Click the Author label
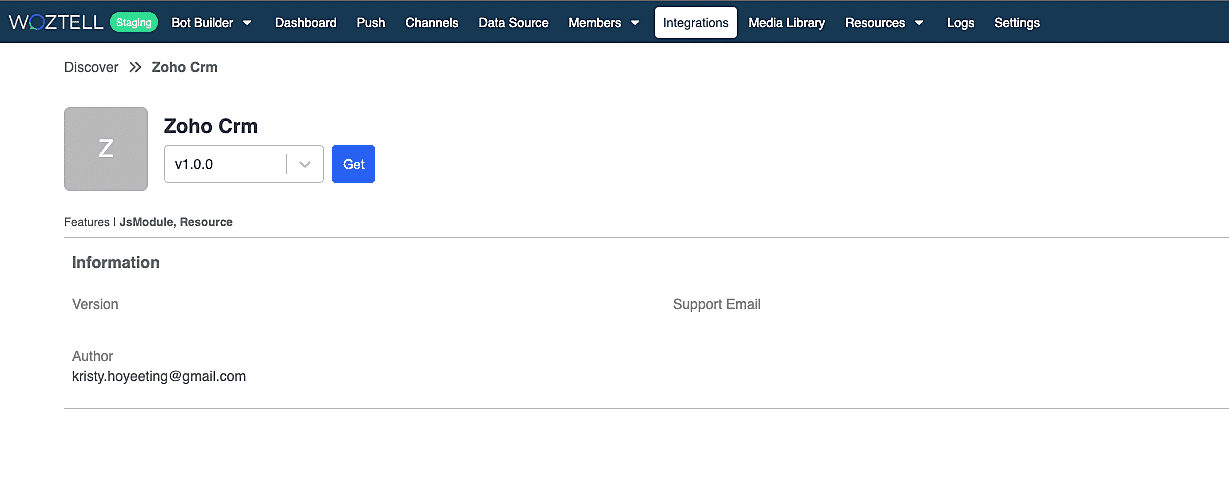This screenshot has width=1229, height=492. (93, 356)
